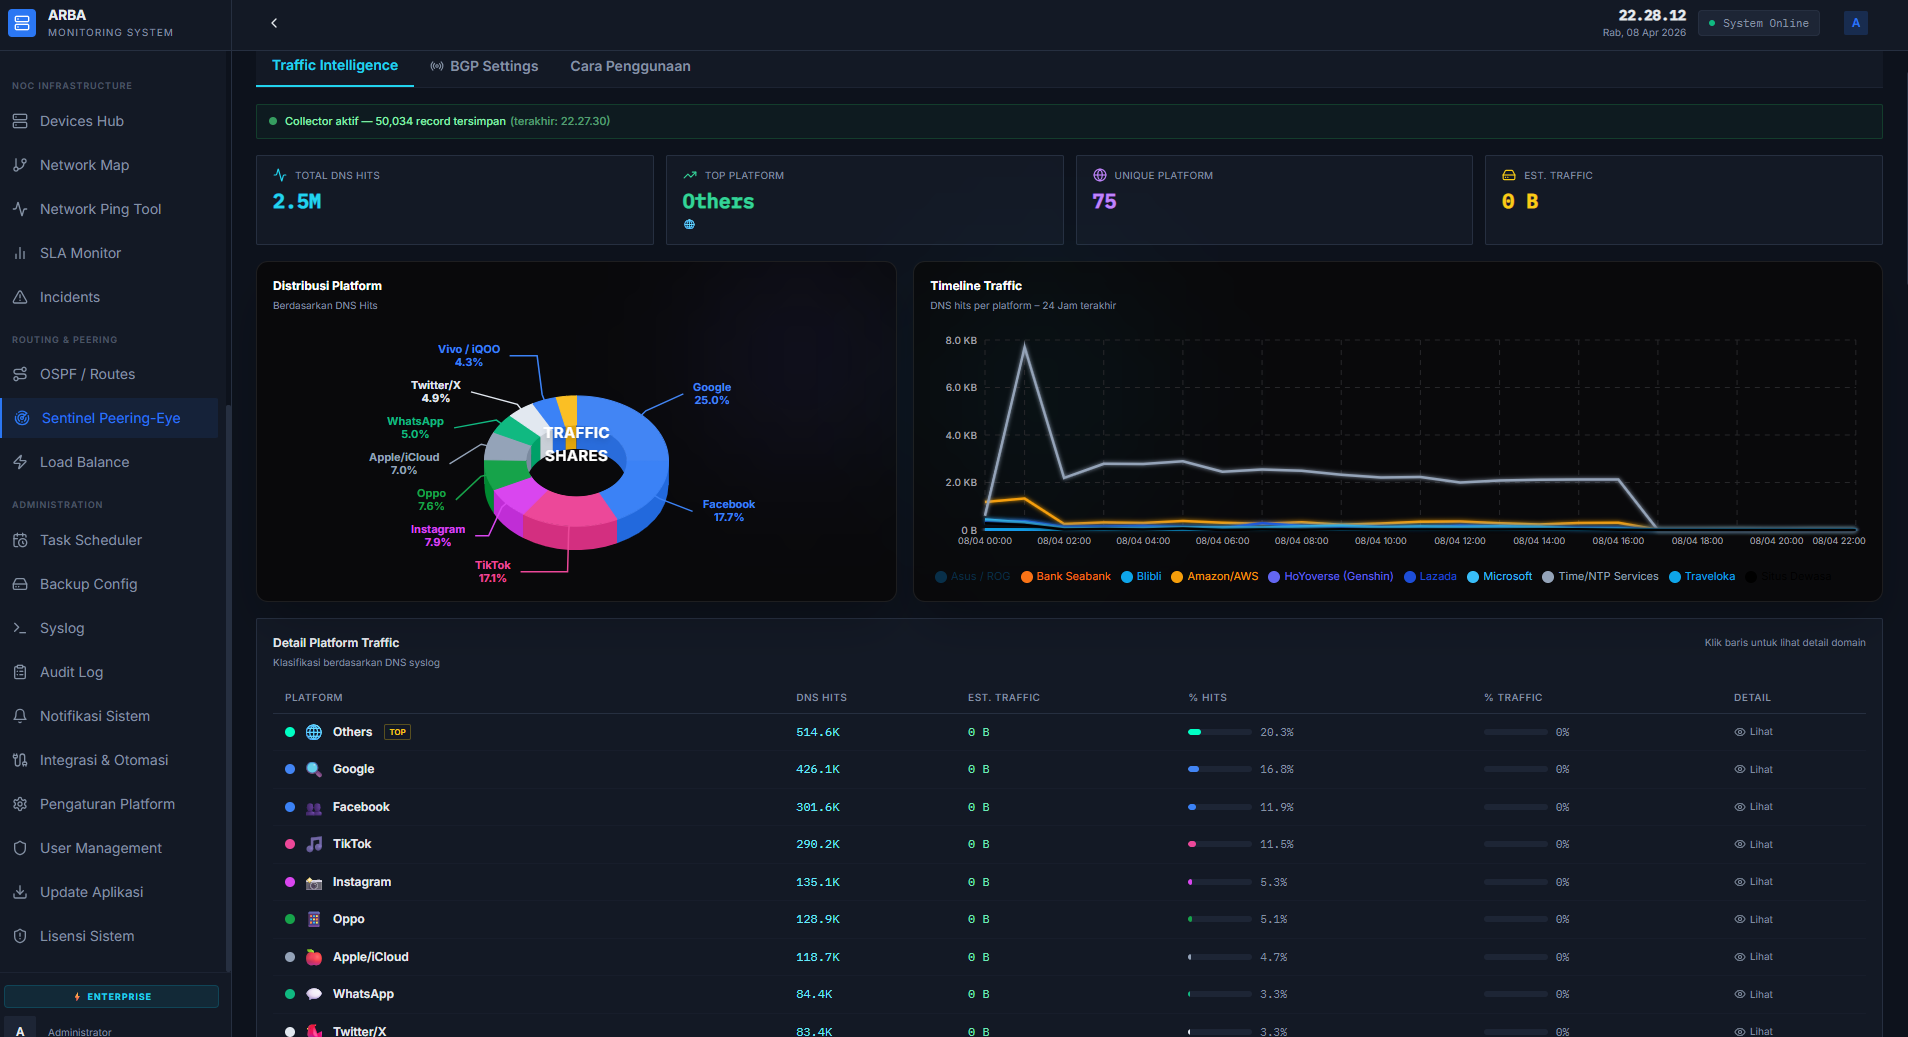This screenshot has height=1037, width=1908.
Task: Click the Enterprise license badge
Action: point(112,996)
